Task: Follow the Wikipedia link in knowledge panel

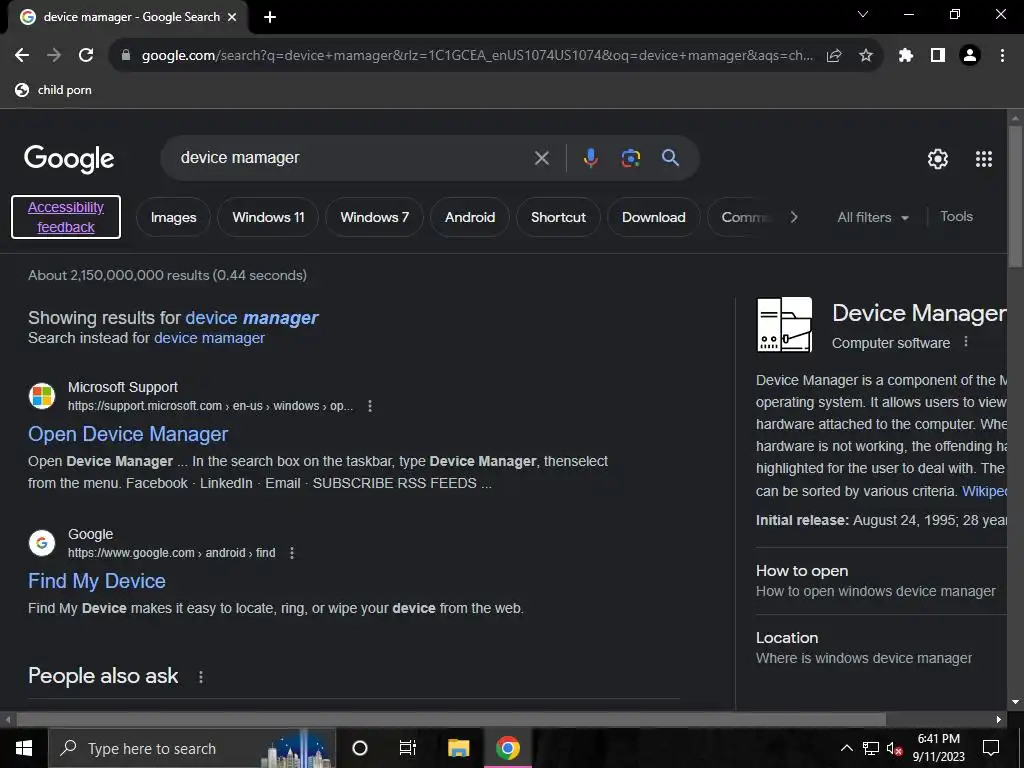Action: point(984,491)
